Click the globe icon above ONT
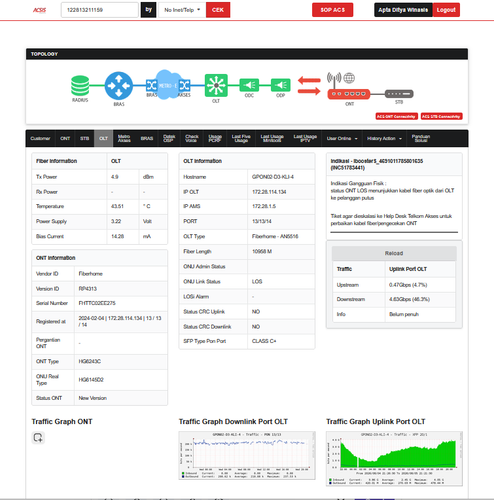This screenshot has height=500, width=494. tap(349, 78)
